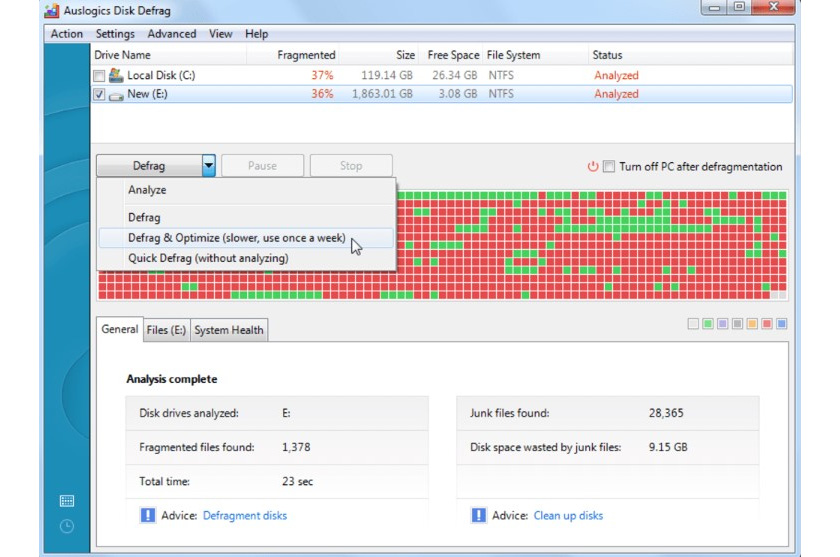
Task: Switch to the Files (E:) tab
Action: pyautogui.click(x=166, y=330)
